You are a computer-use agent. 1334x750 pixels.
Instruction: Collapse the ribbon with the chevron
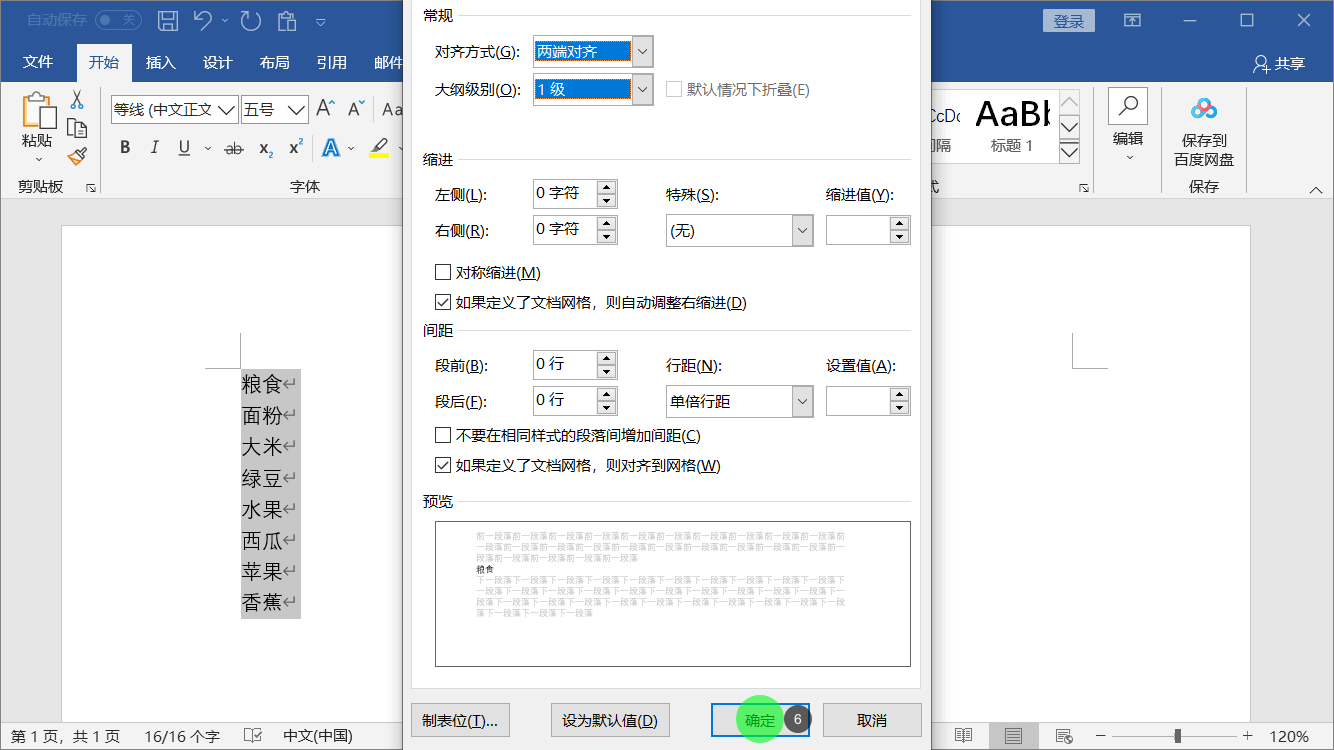(1316, 190)
